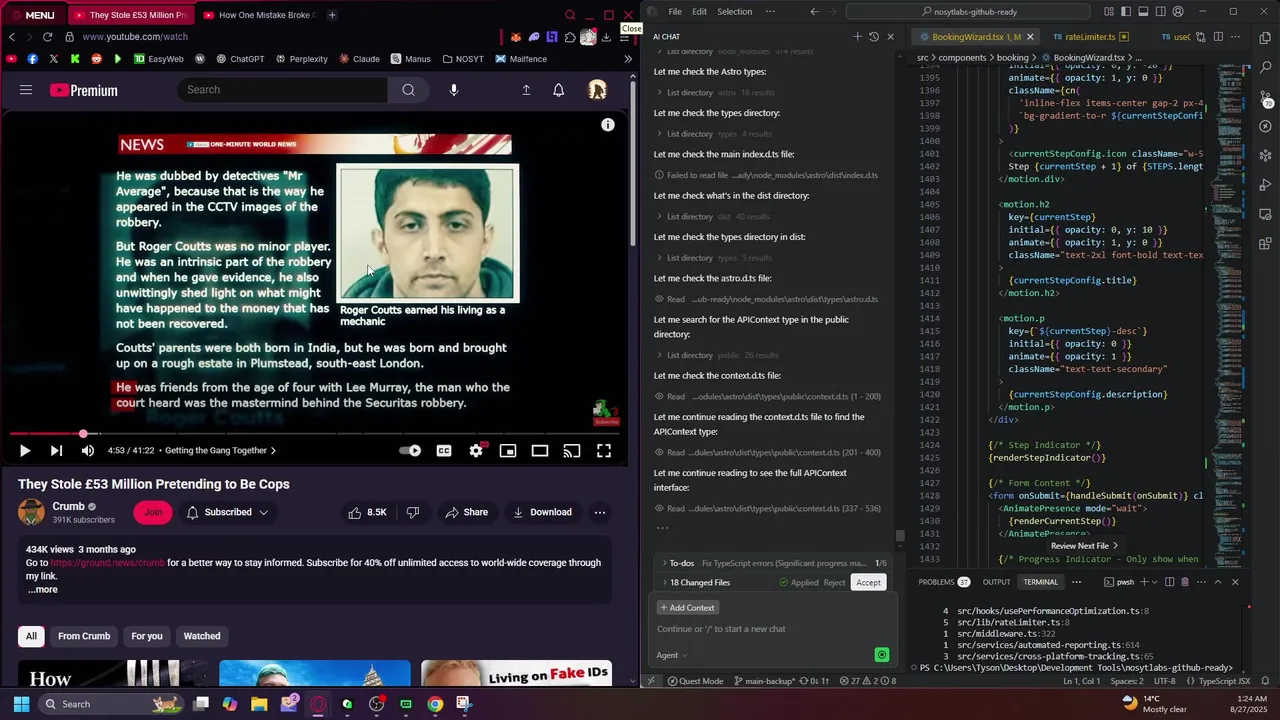Image resolution: width=1280 pixels, height=720 pixels.
Task: Open new browser tab with plus
Action: [332, 15]
